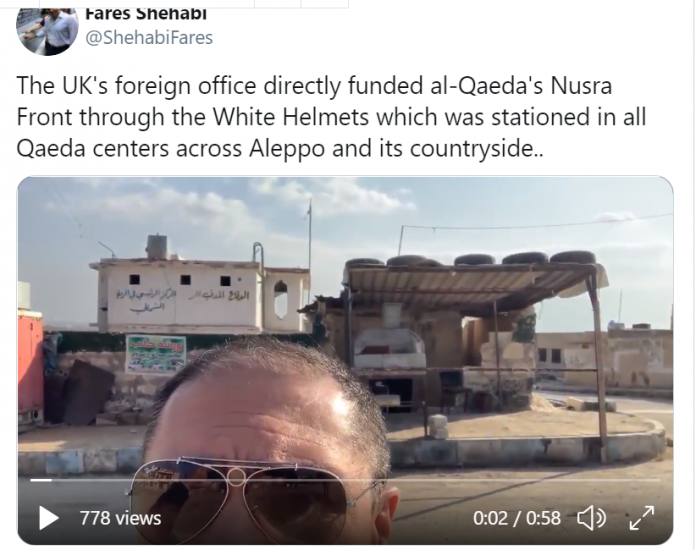Open the @ShehabiFares handle link
The width and height of the screenshot is (696, 550).
coord(149,38)
